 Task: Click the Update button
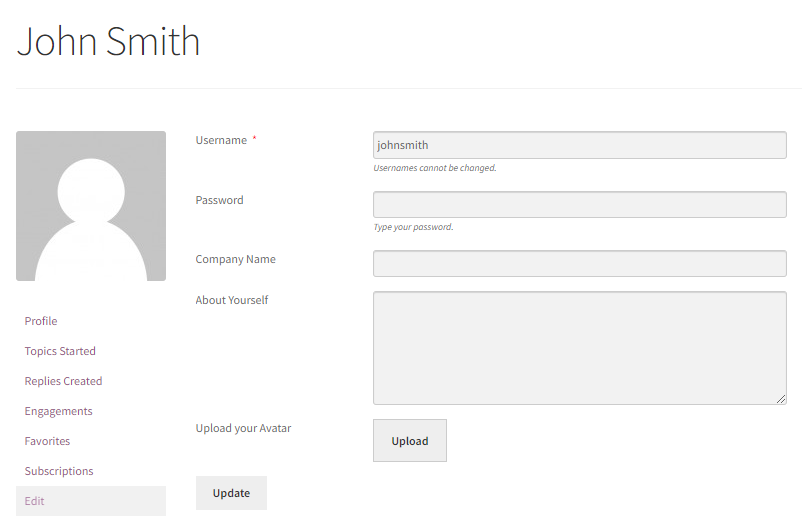[x=231, y=493]
